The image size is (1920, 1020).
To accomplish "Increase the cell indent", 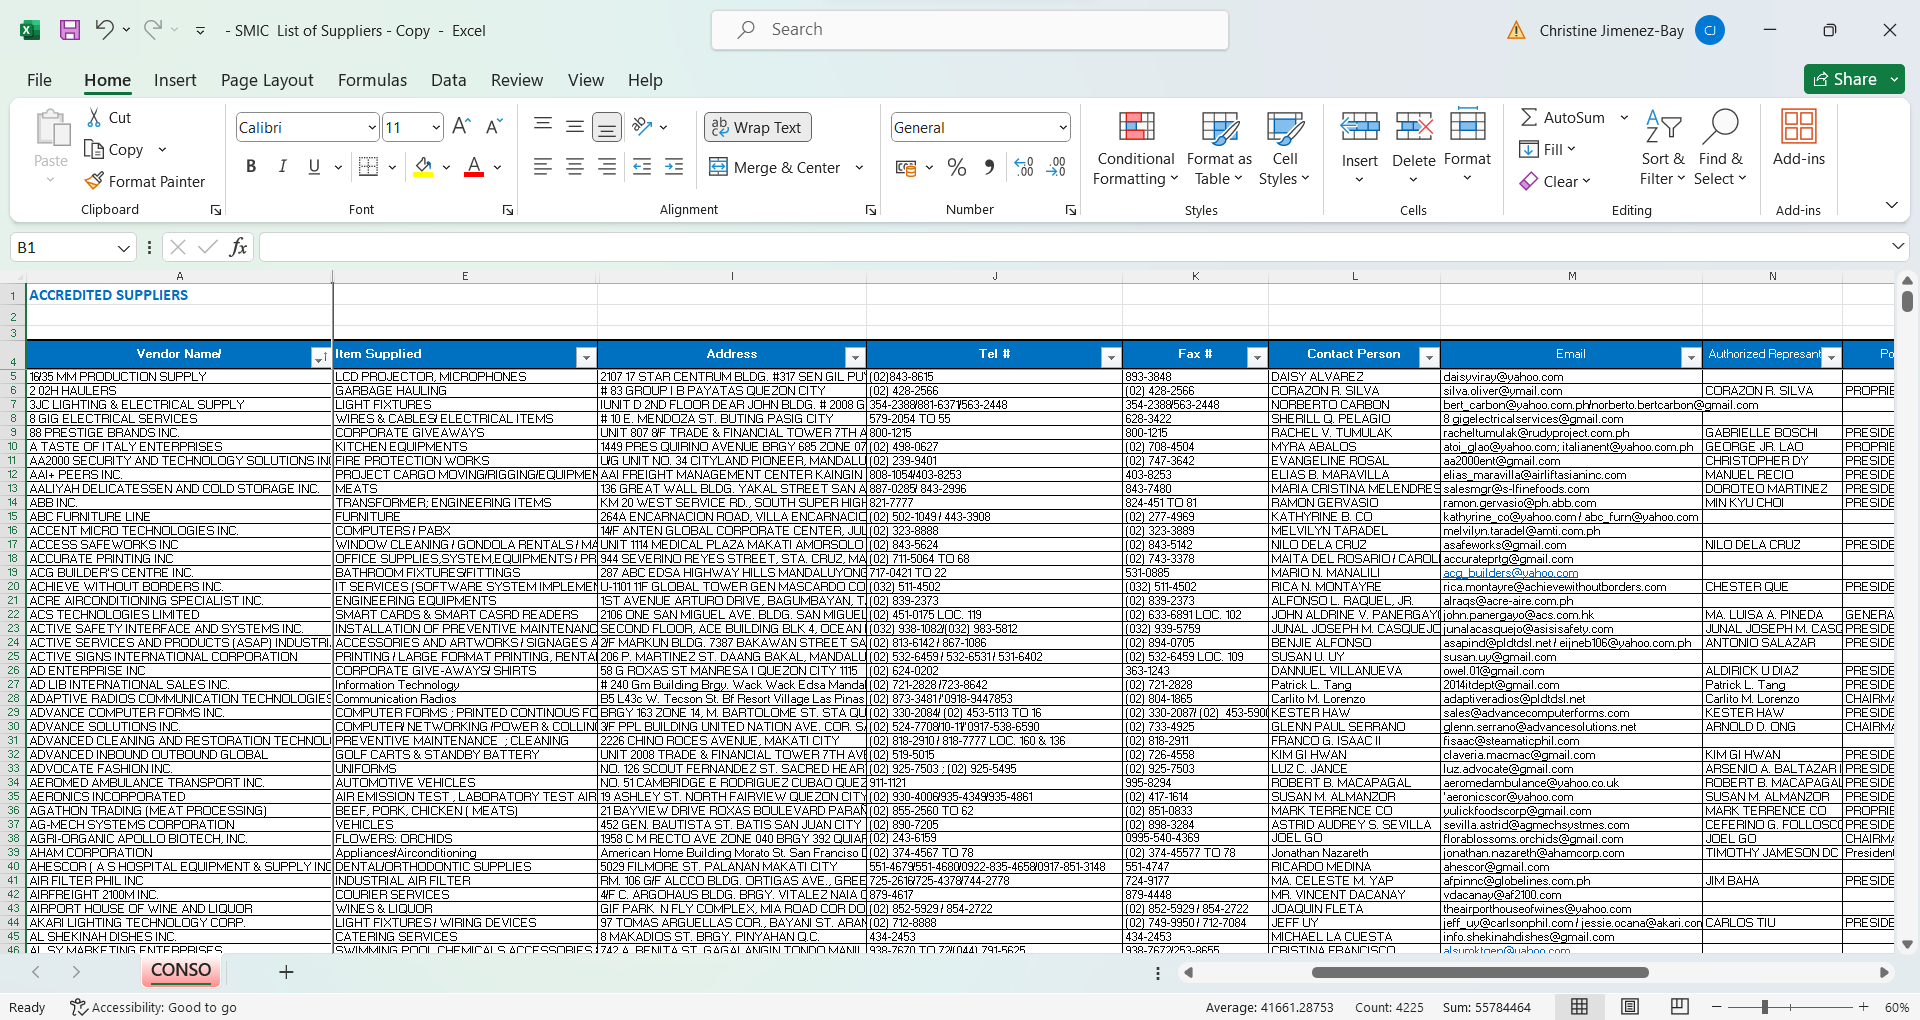I will pos(674,167).
